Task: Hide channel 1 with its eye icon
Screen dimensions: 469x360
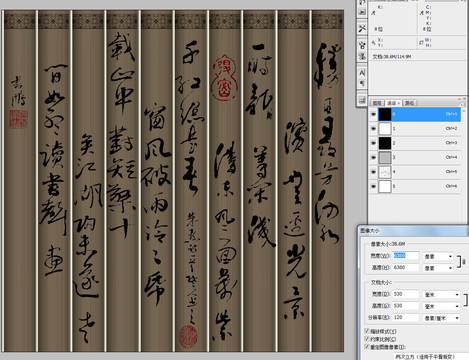Action: click(373, 128)
